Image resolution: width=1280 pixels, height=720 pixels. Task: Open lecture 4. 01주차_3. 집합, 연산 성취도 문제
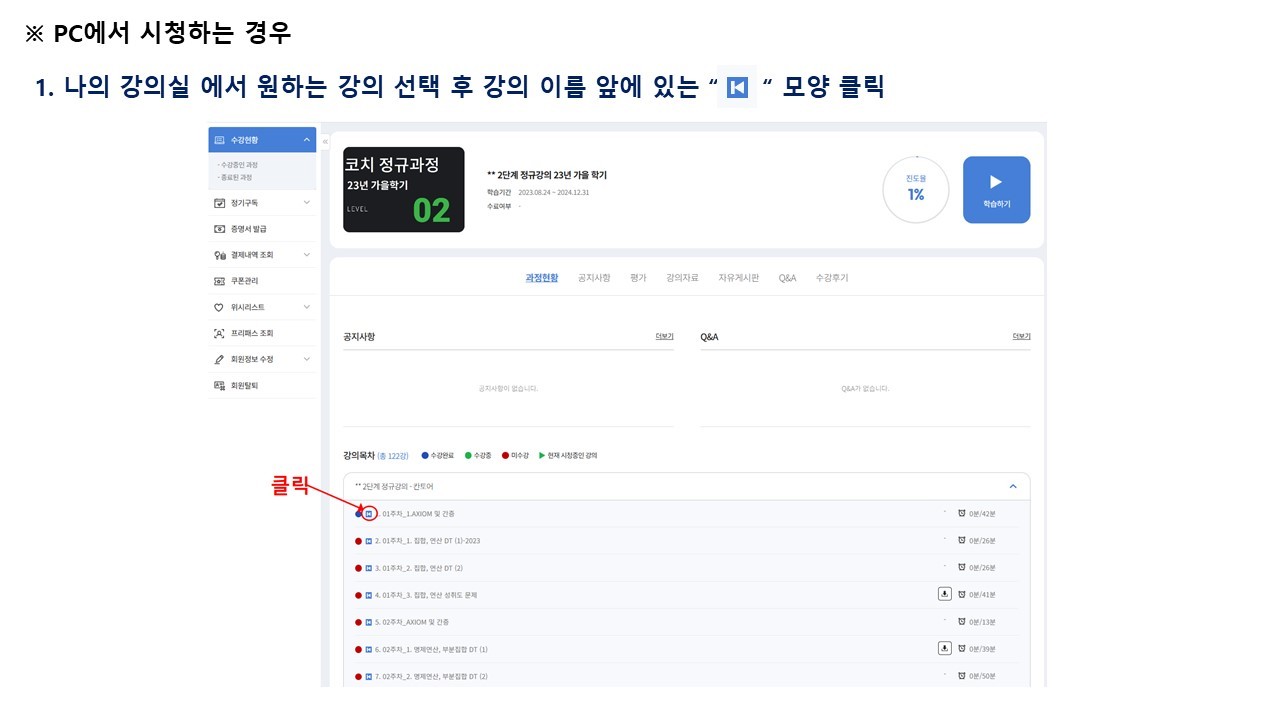(426, 595)
